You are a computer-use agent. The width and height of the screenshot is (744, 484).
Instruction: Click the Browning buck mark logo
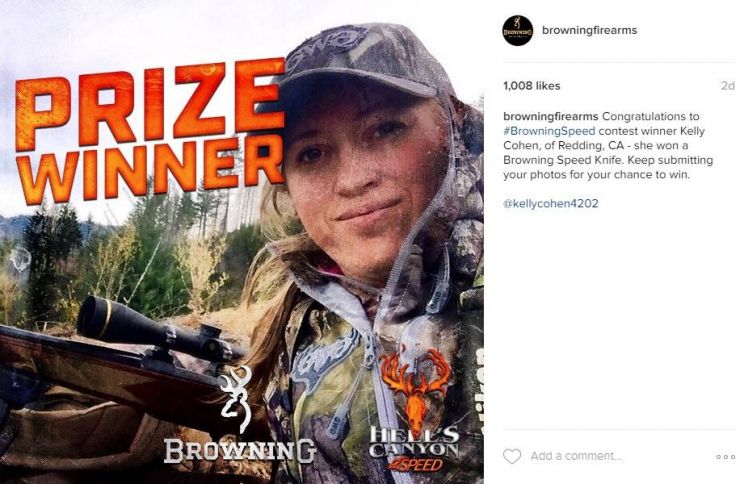[236, 398]
